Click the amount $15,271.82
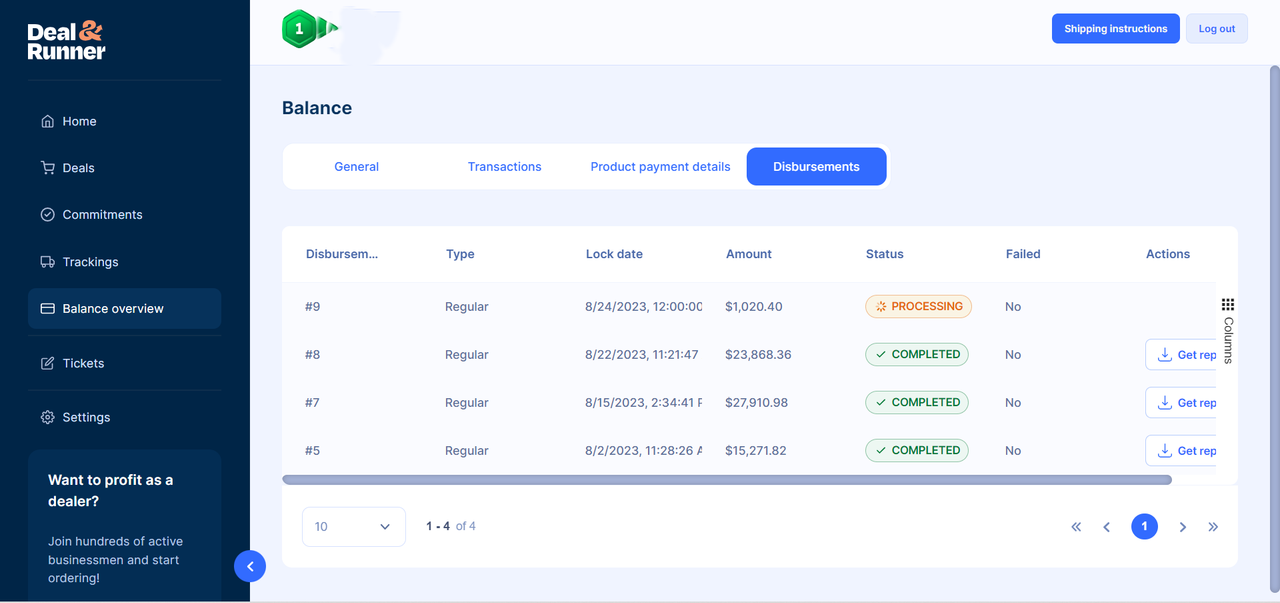Screen dimensions: 1280x603 [x=756, y=451]
